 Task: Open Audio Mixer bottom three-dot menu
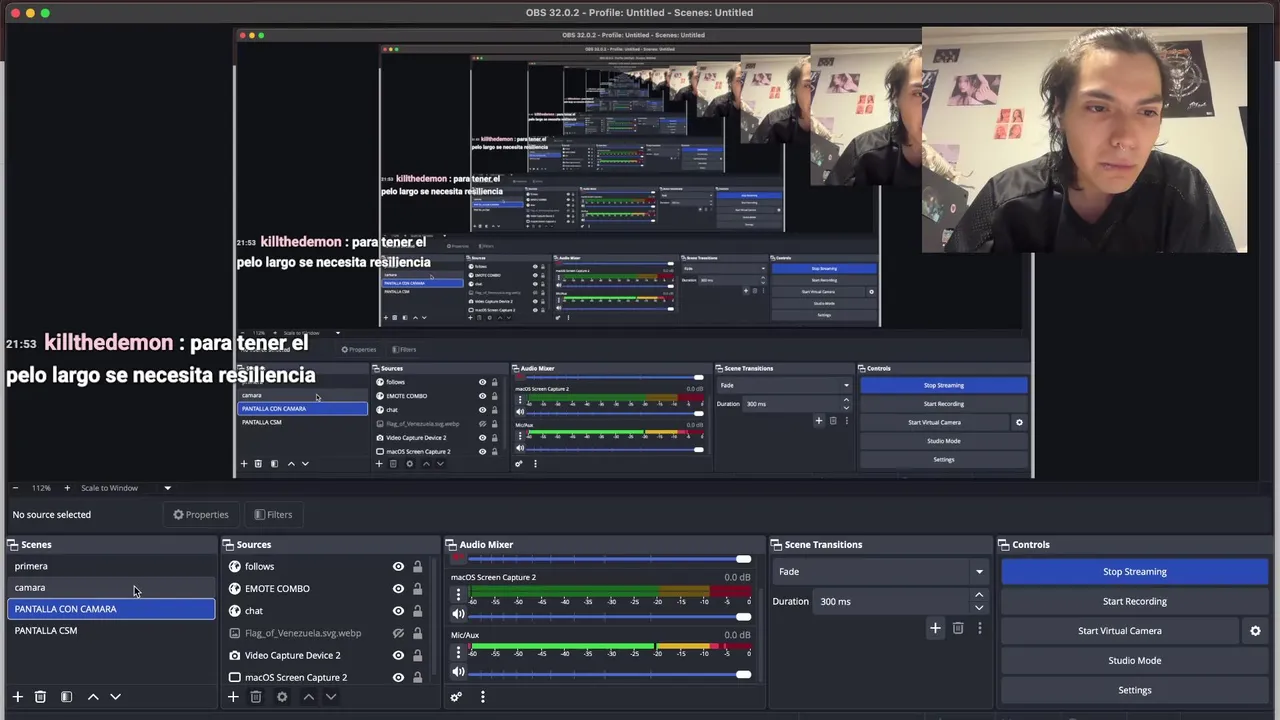[482, 697]
